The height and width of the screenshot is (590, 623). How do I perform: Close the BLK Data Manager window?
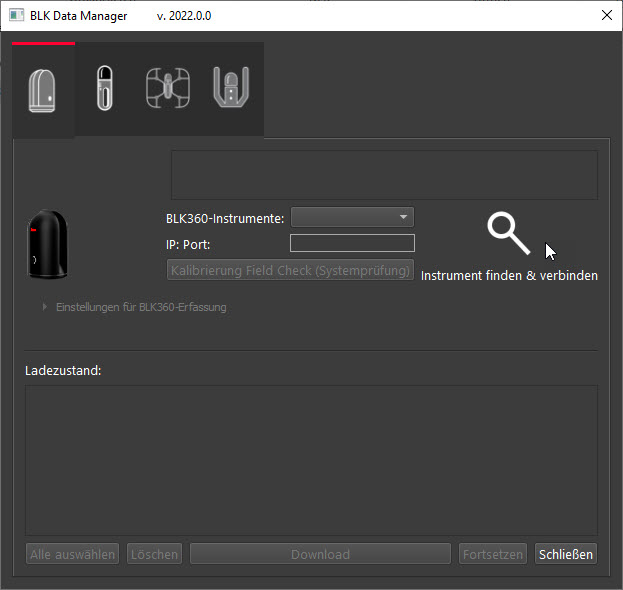pos(607,15)
